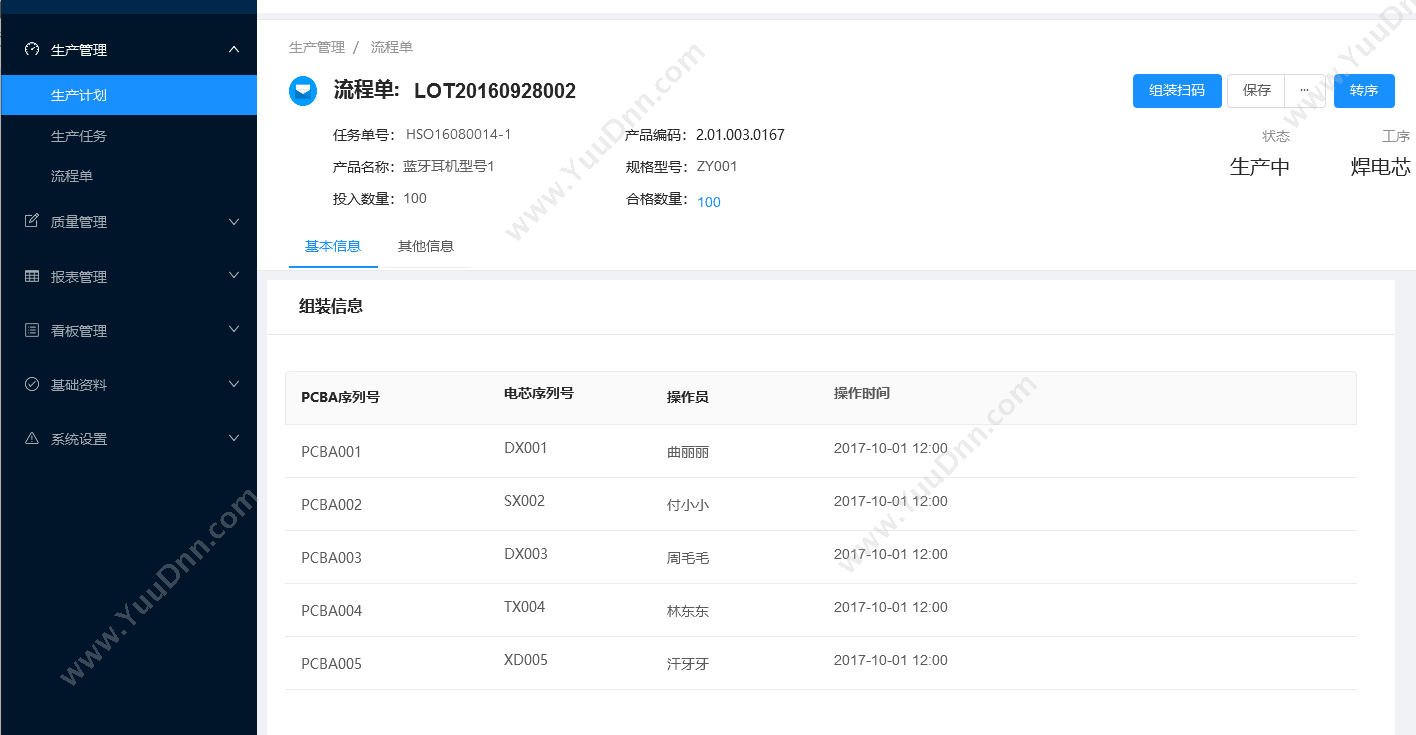Switch to the 其他信息 tab
The image size is (1416, 735).
[426, 246]
